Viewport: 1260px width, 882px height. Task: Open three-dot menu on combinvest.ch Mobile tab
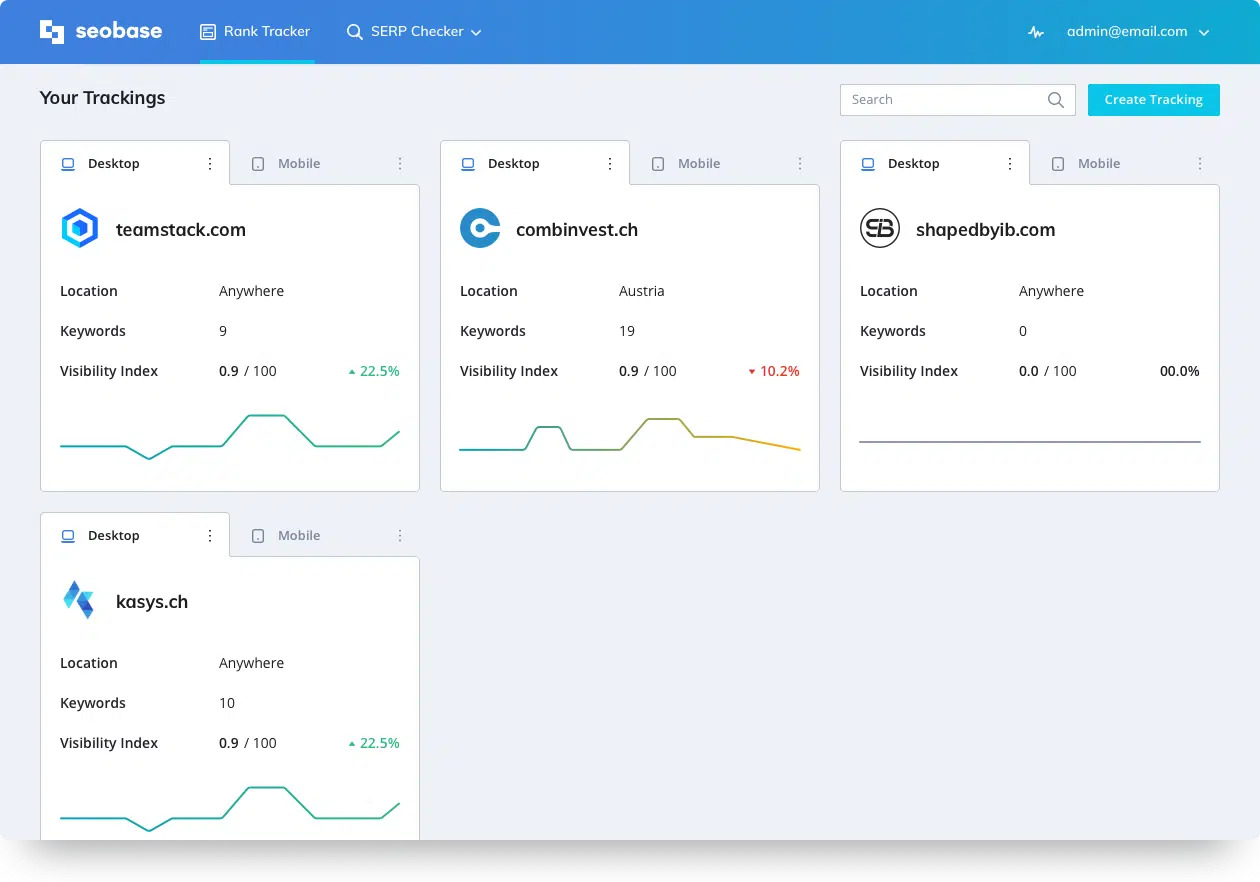800,164
